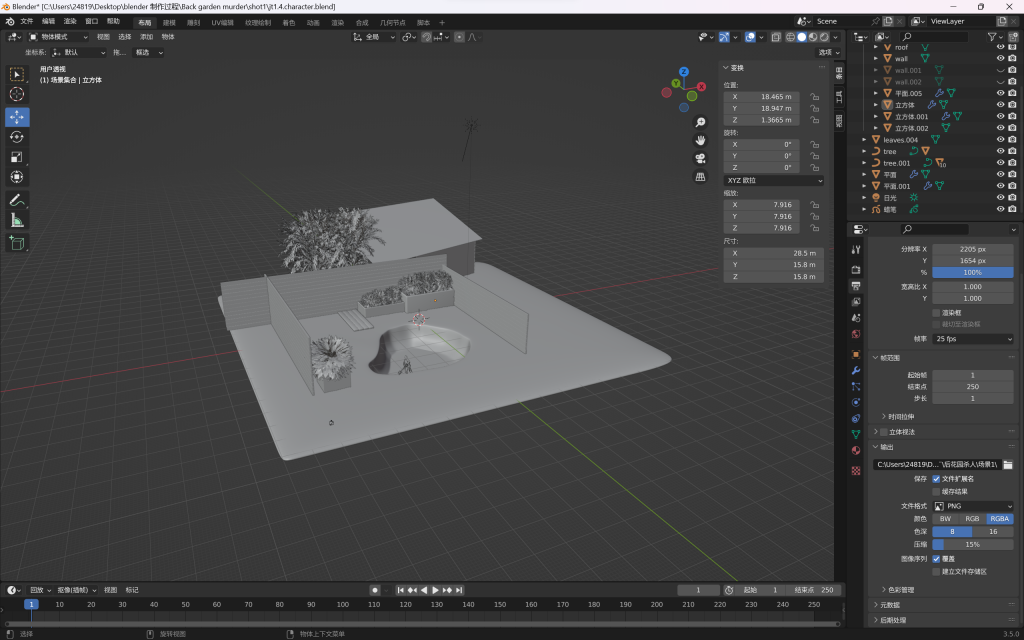
Task: Select the Rotate tool in the viewport toolbar
Action: point(17,136)
